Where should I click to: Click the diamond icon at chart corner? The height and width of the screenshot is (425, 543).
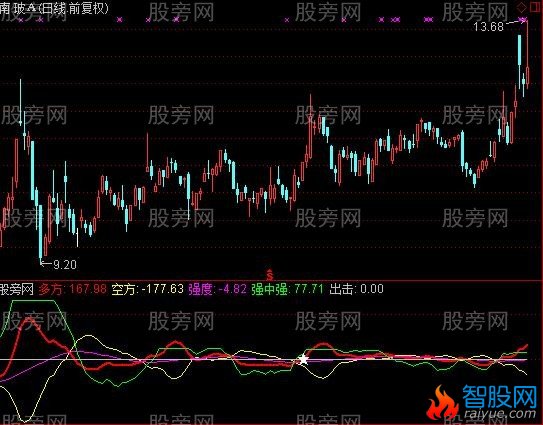coord(522,7)
